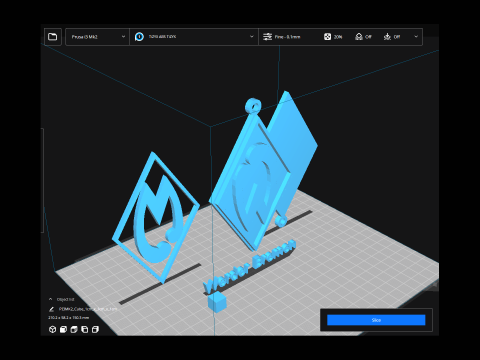Collapse the Object list
480x360 pixels.
click(50, 299)
